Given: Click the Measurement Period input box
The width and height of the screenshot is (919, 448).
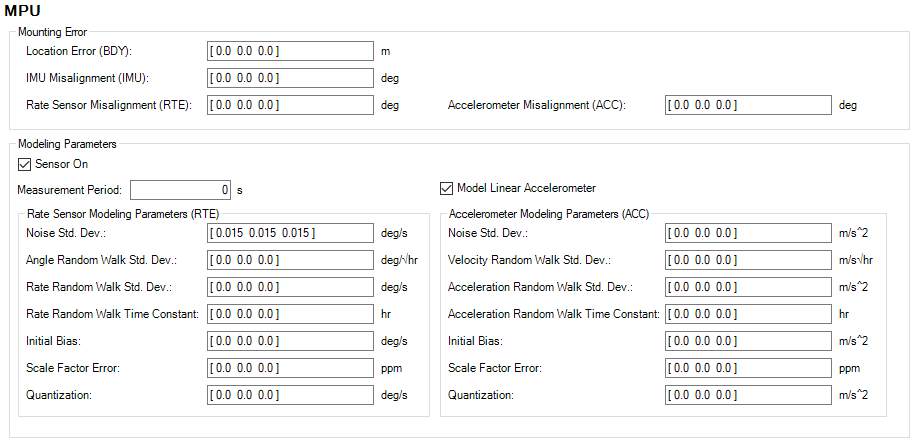Looking at the screenshot, I should click(181, 189).
